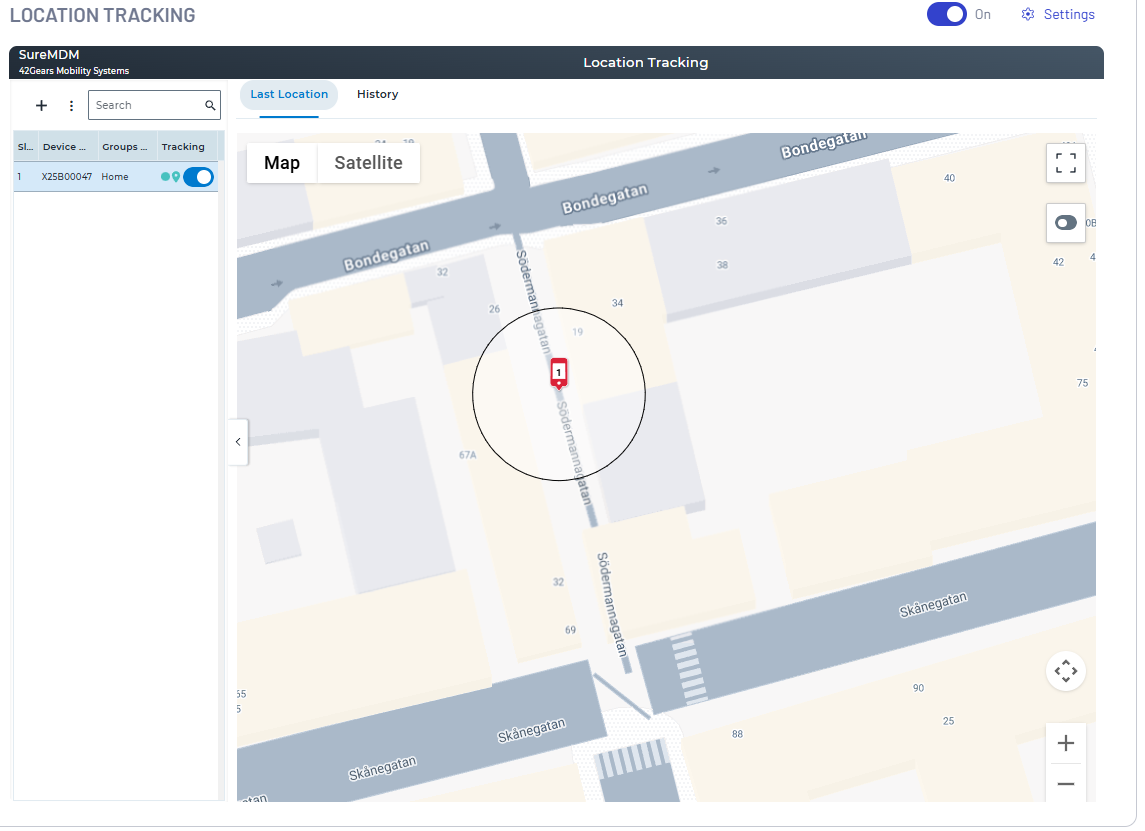1145x831 pixels.
Task: Click the magnifier icon in Search box
Action: [x=210, y=106]
